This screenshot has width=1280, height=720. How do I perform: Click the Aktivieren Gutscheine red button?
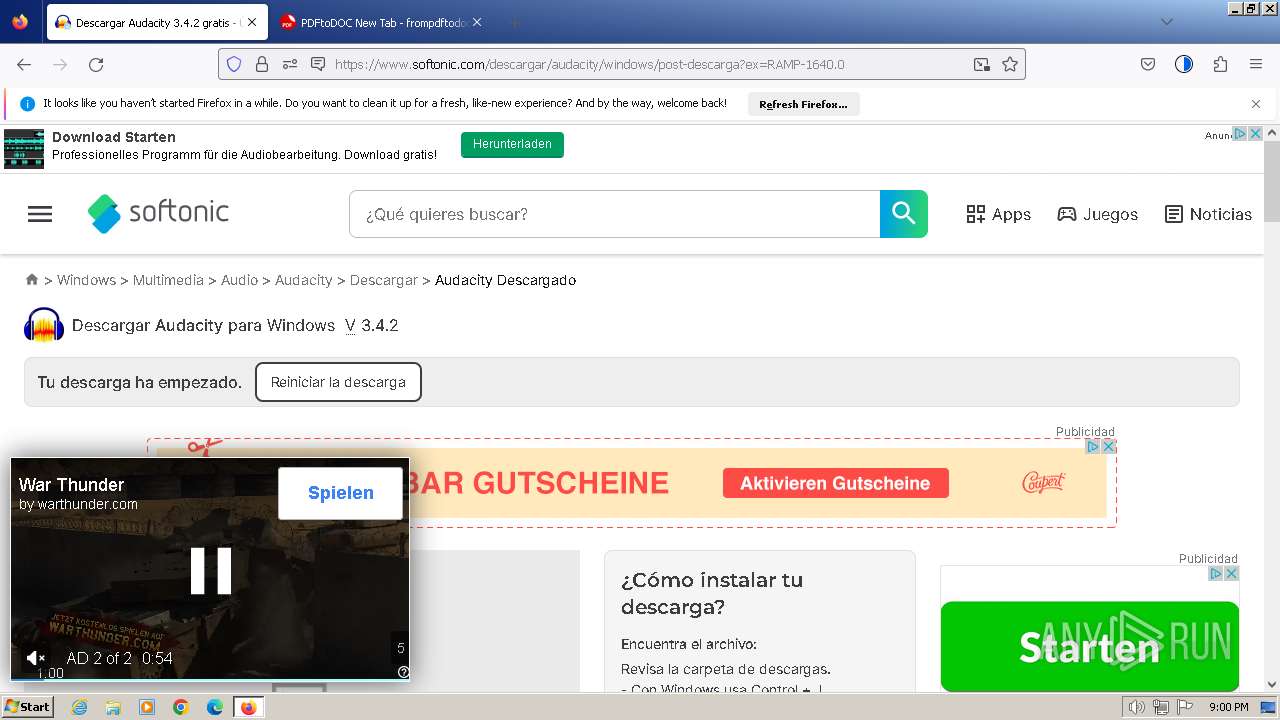[x=835, y=483]
